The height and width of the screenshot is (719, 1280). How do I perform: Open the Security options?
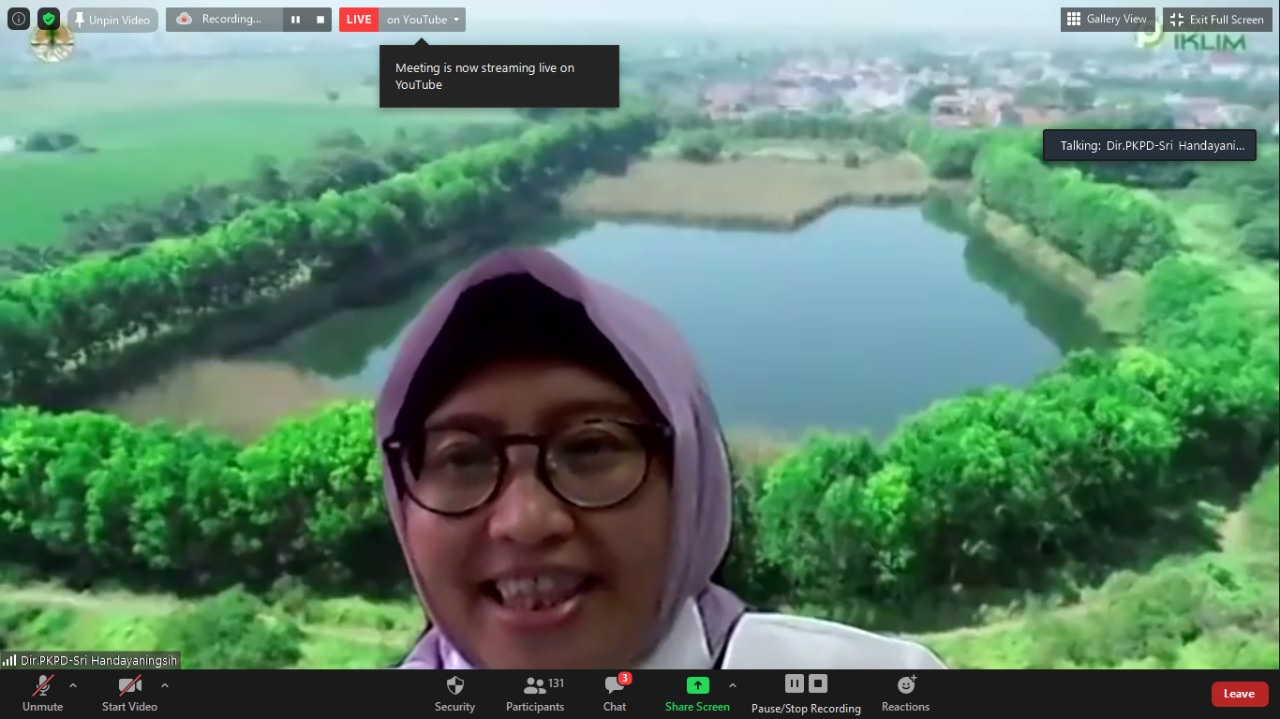pyautogui.click(x=455, y=693)
